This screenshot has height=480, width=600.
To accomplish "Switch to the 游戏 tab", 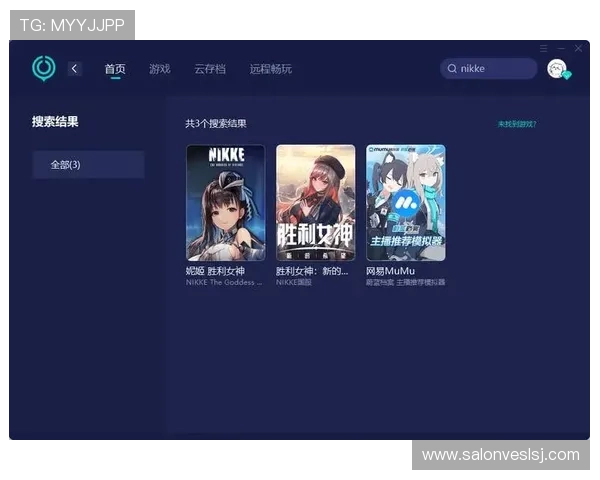I will pyautogui.click(x=160, y=69).
